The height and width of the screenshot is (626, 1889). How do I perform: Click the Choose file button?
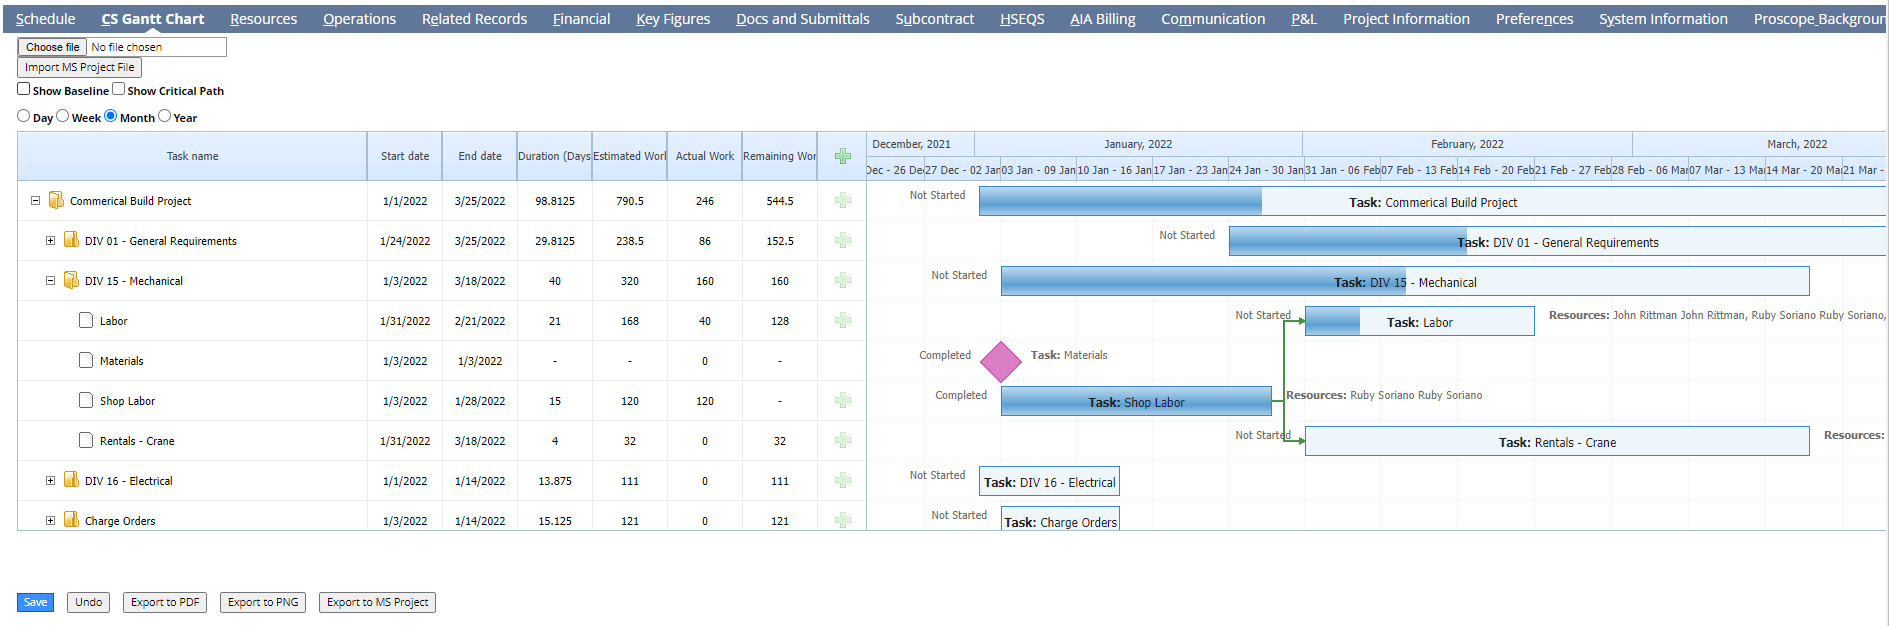[53, 47]
